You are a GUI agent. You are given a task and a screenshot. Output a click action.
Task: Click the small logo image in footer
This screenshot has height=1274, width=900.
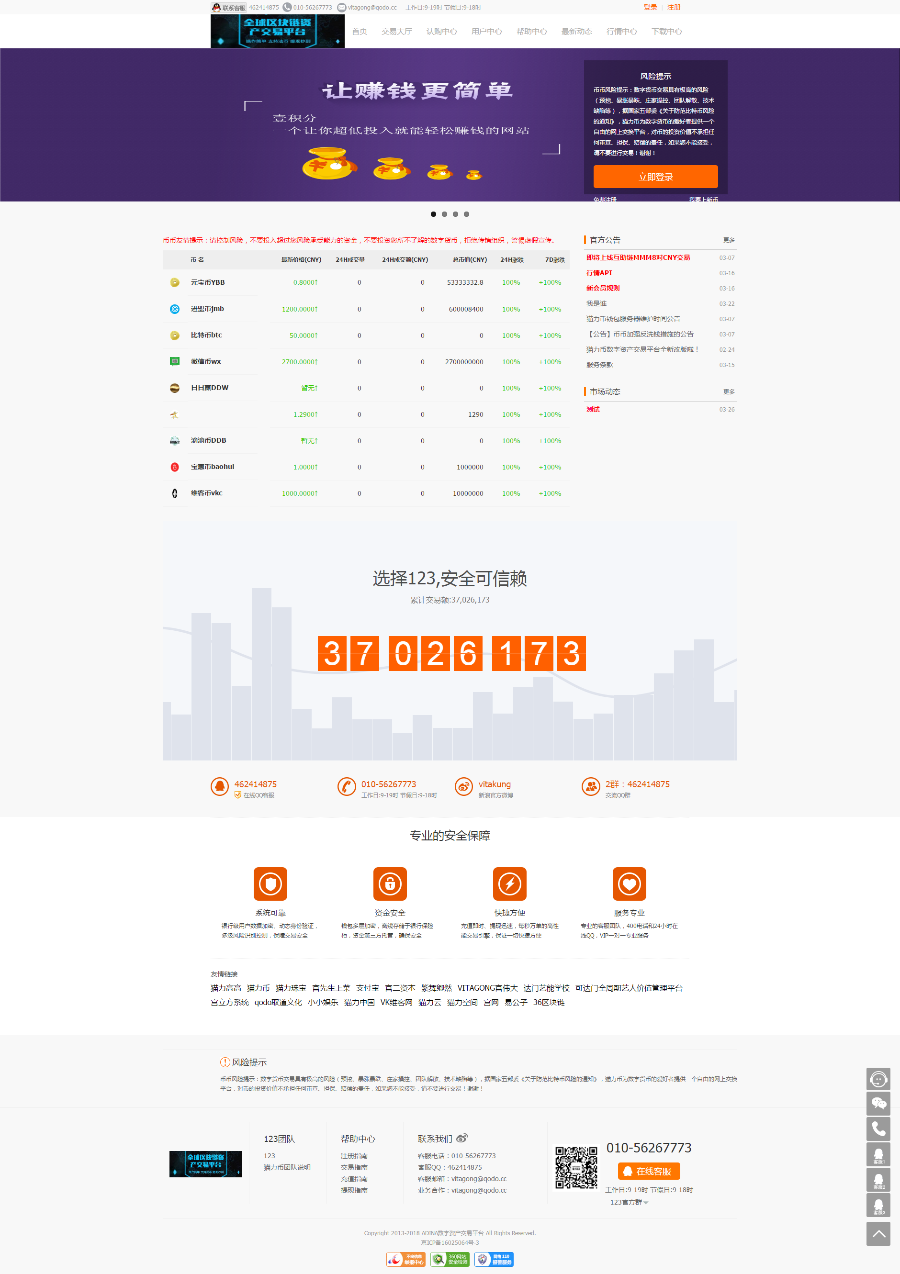(x=205, y=1164)
